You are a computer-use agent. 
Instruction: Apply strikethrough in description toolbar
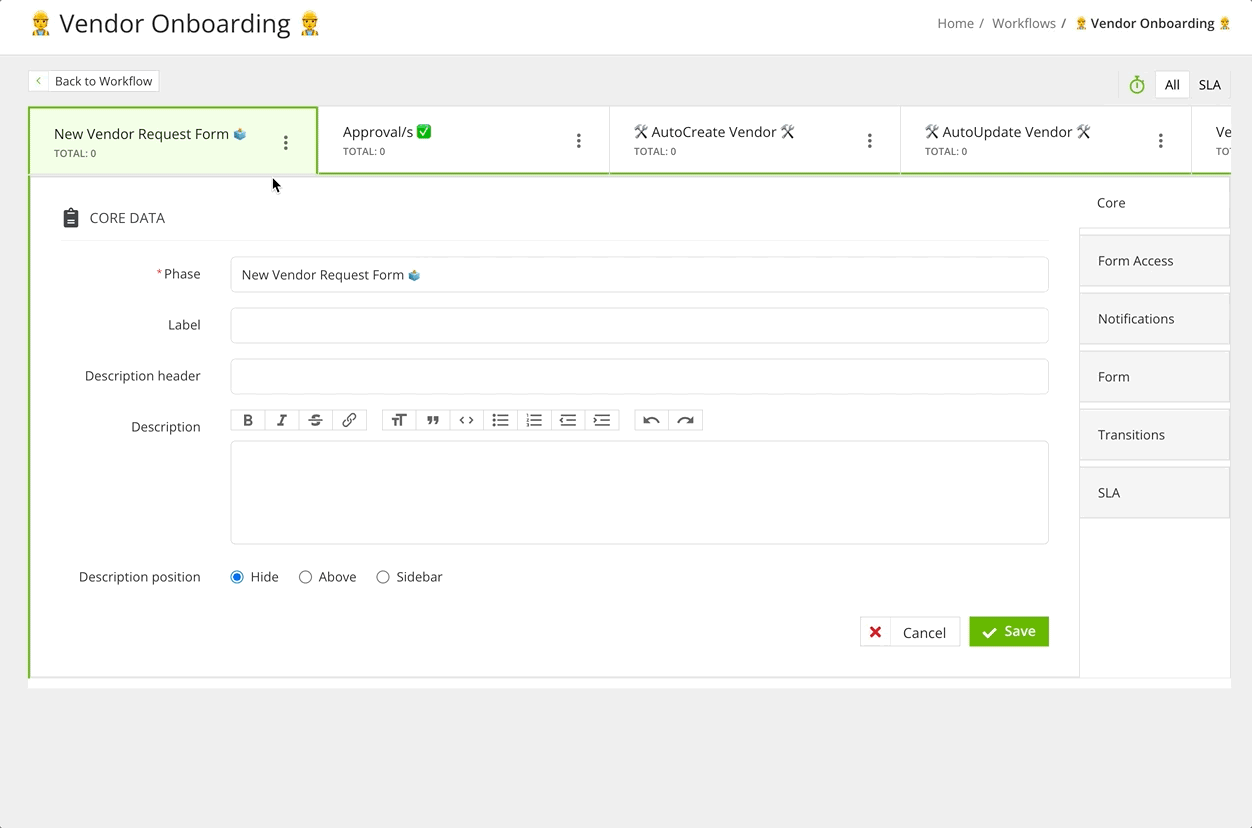315,420
